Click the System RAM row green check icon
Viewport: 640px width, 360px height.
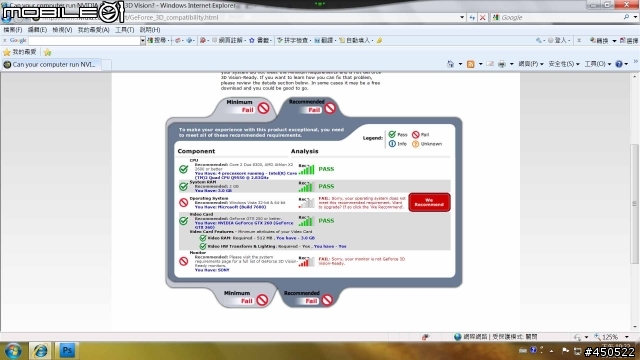click(x=184, y=187)
